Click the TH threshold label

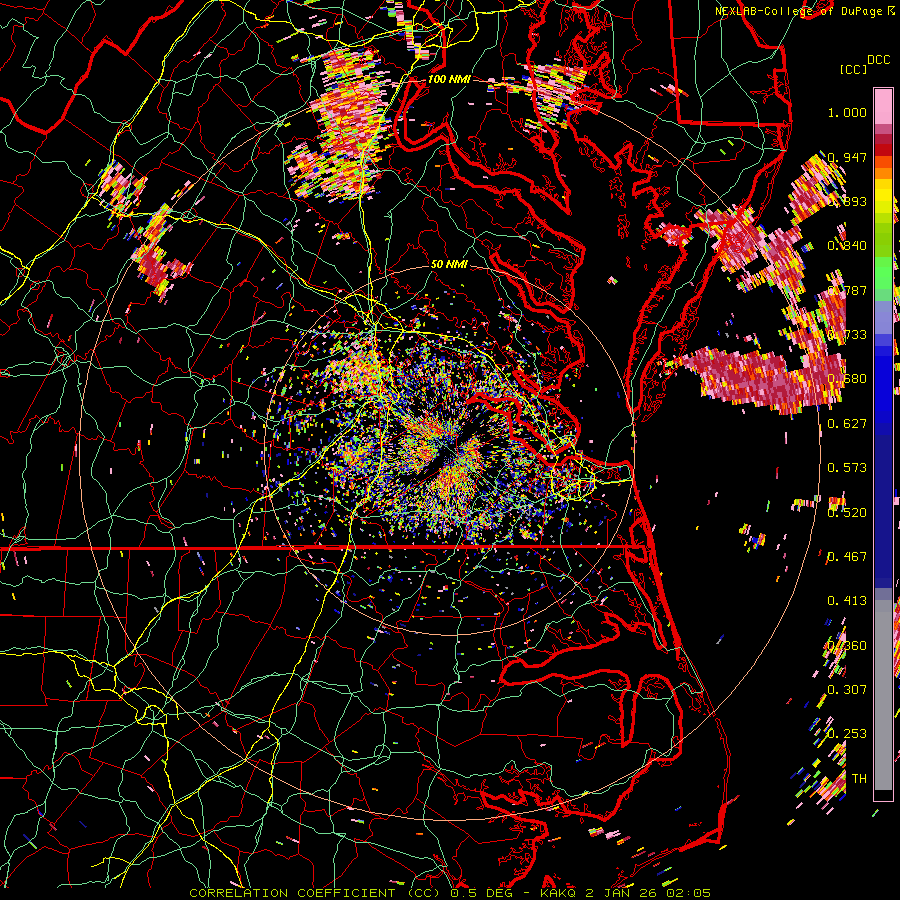click(x=859, y=778)
